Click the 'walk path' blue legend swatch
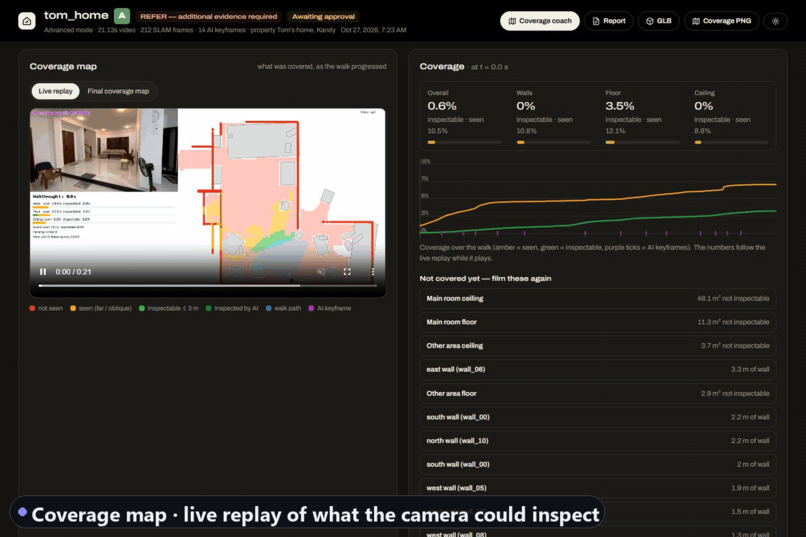 coord(269,308)
